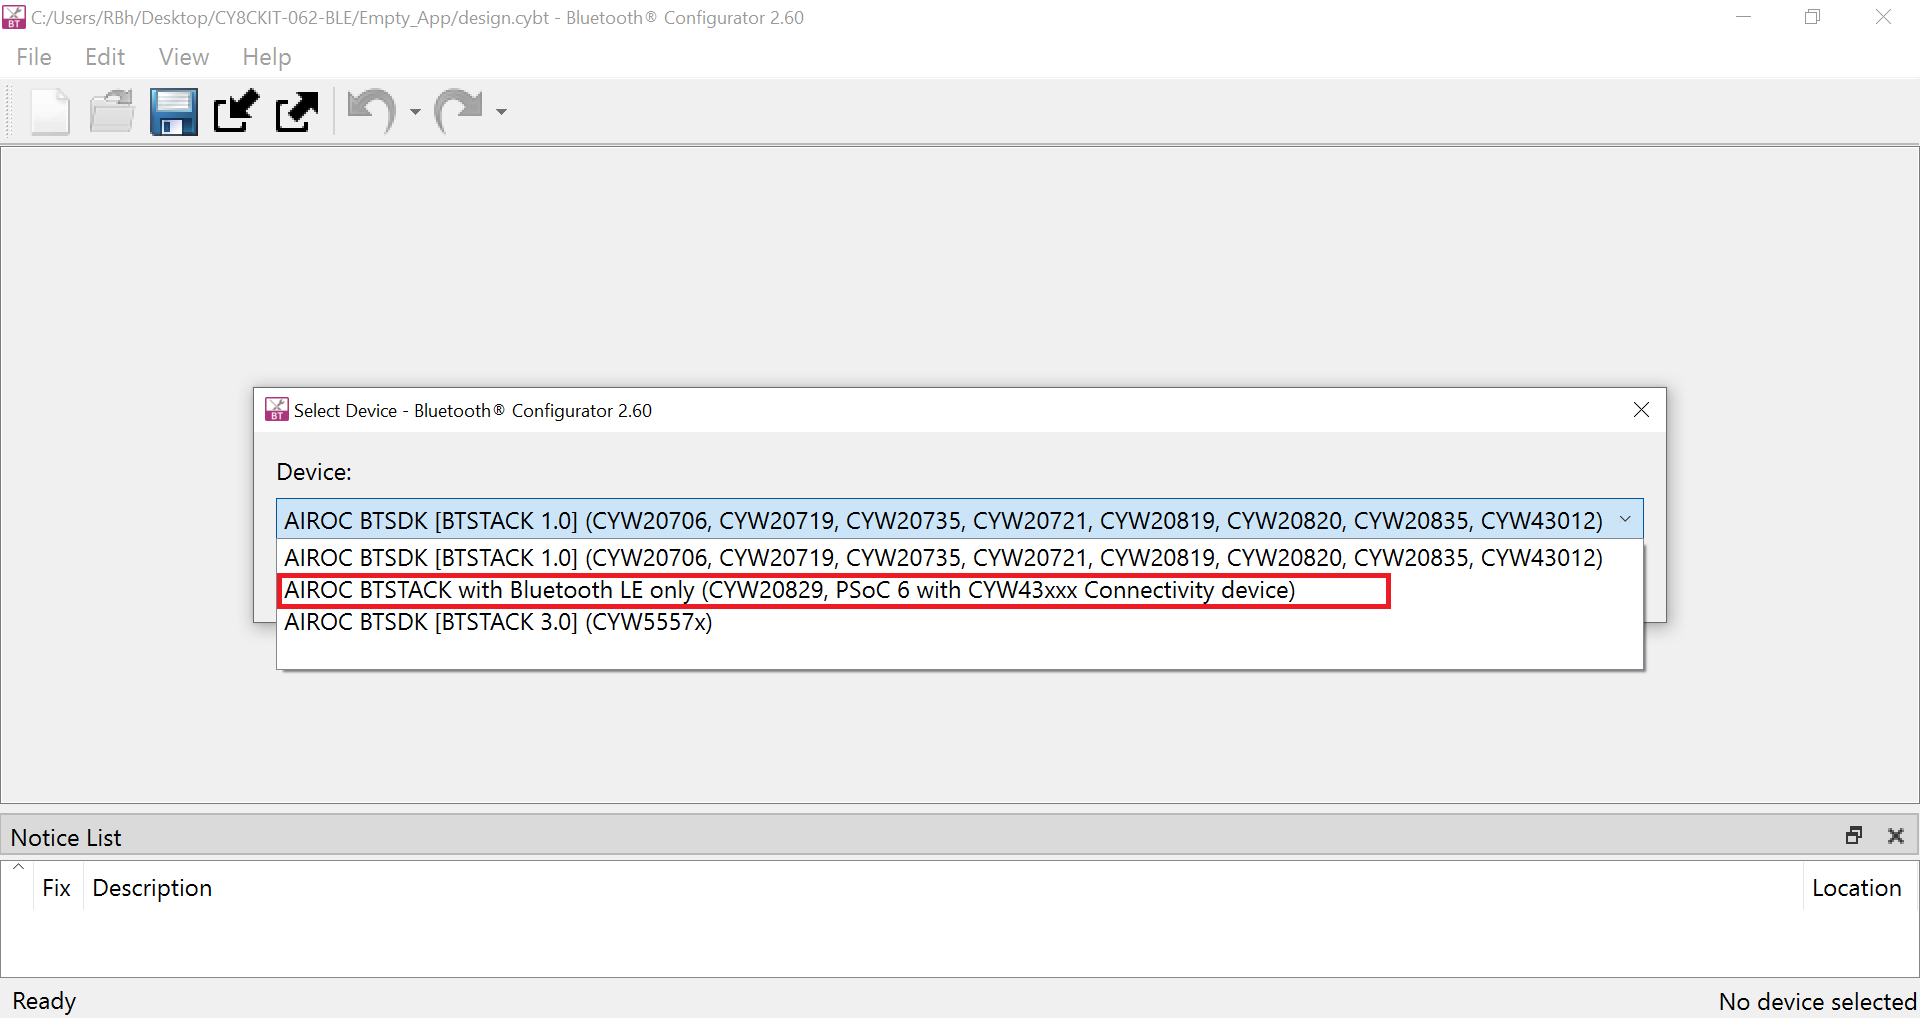Click the Import toolbar icon
This screenshot has width=1920, height=1018.
click(236, 111)
